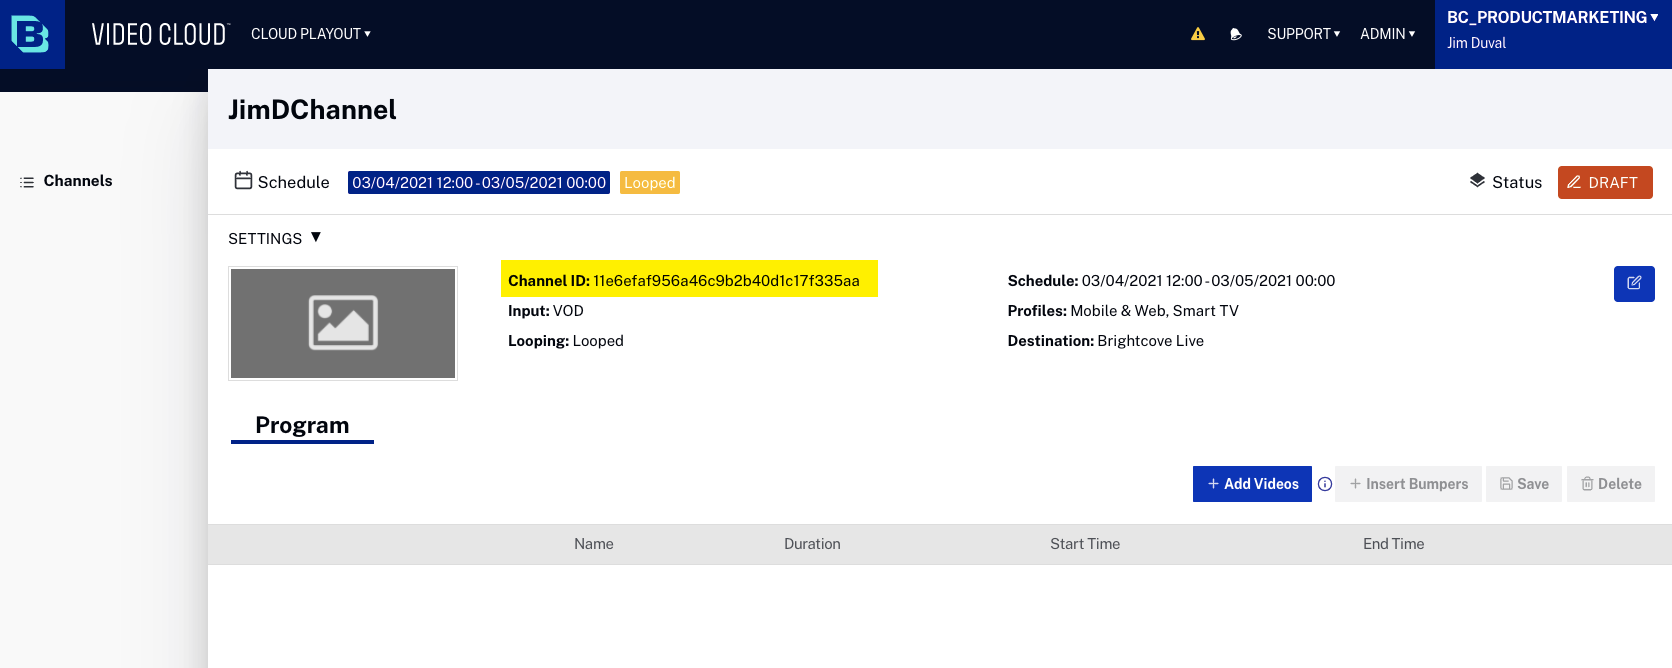Click the Channels list icon in sidebar
The image size is (1672, 668).
pyautogui.click(x=27, y=182)
